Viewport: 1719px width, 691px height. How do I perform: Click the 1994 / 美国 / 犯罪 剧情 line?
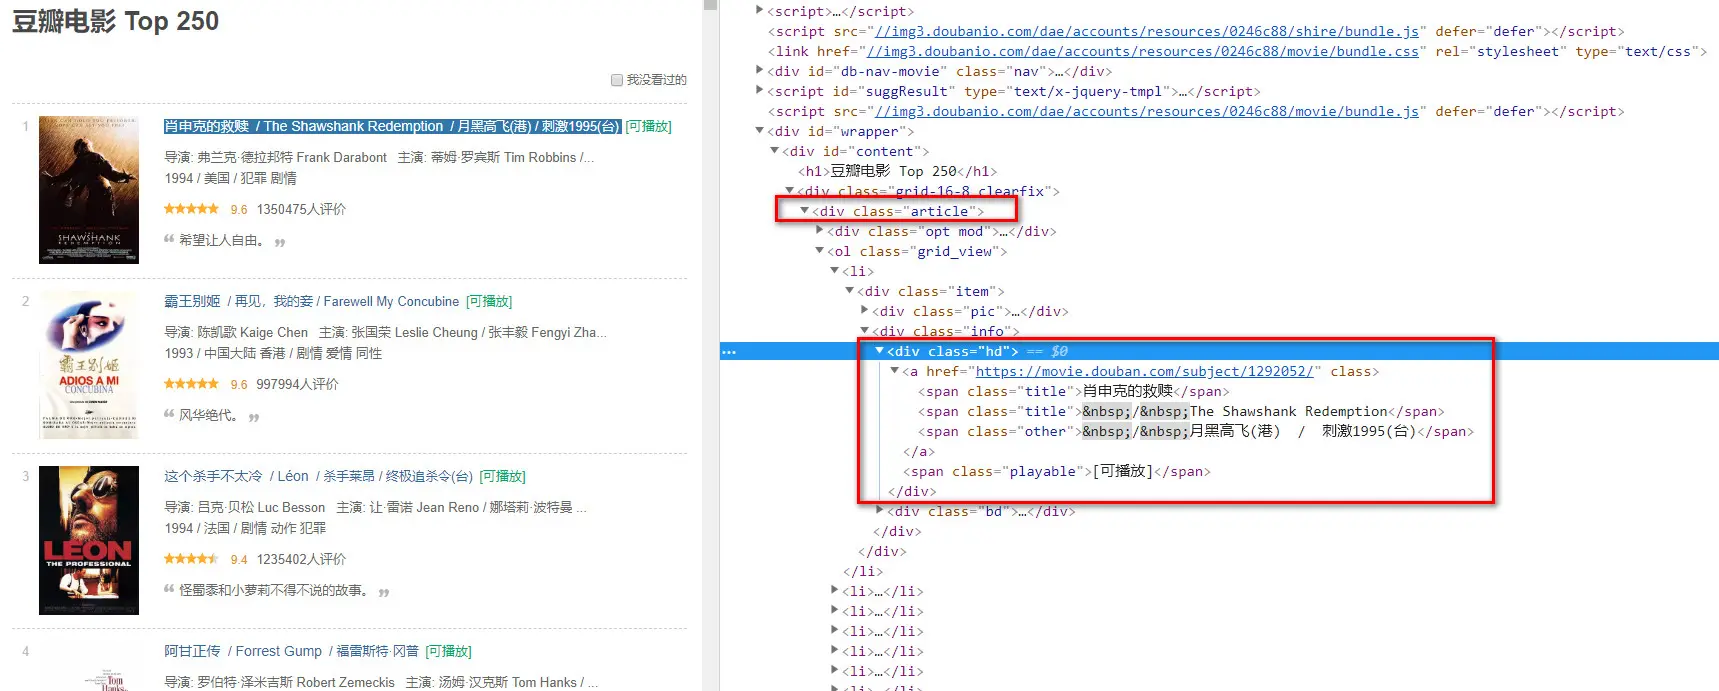tap(230, 178)
